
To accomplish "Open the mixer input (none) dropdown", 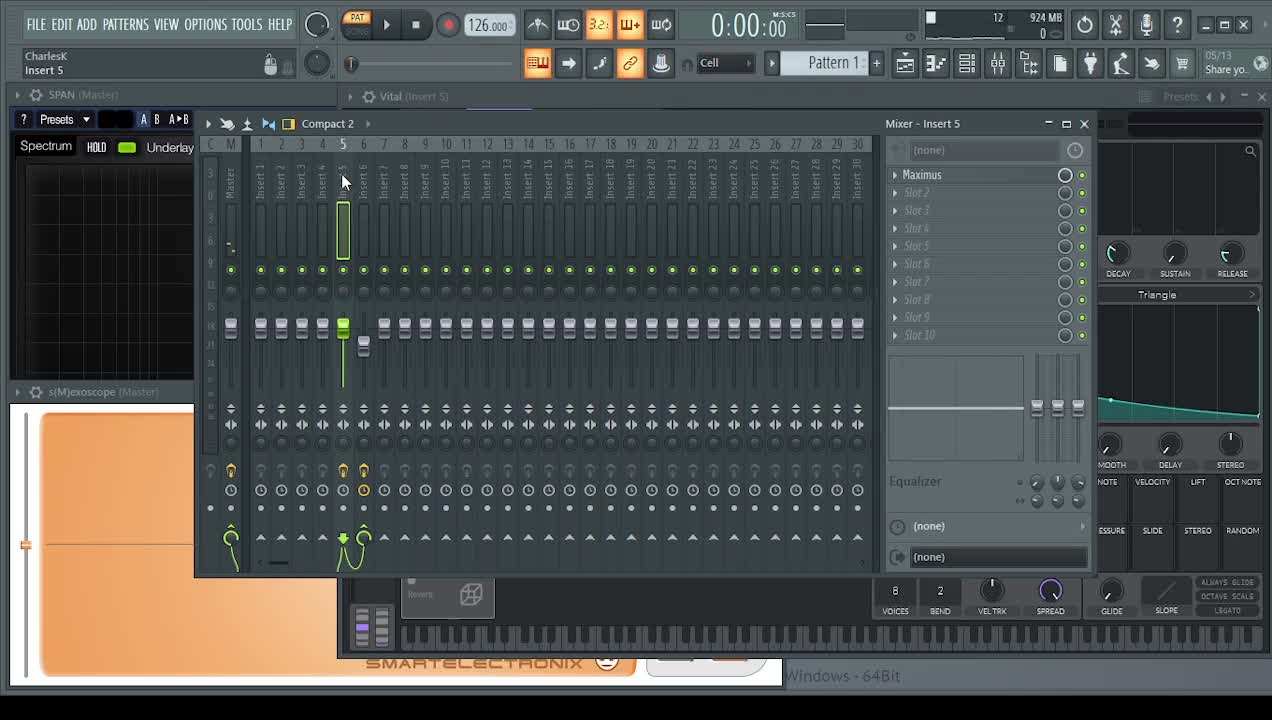I will pyautogui.click(x=984, y=150).
